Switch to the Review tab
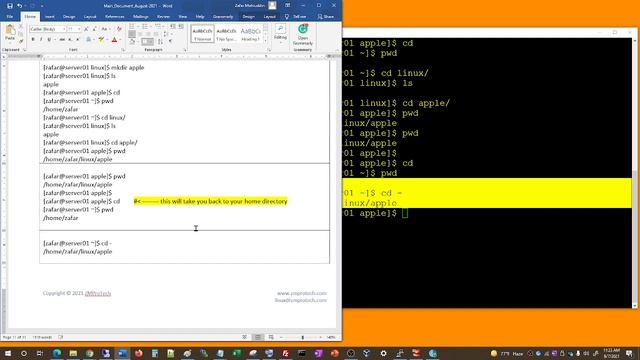The height and width of the screenshot is (360, 640). click(x=163, y=17)
